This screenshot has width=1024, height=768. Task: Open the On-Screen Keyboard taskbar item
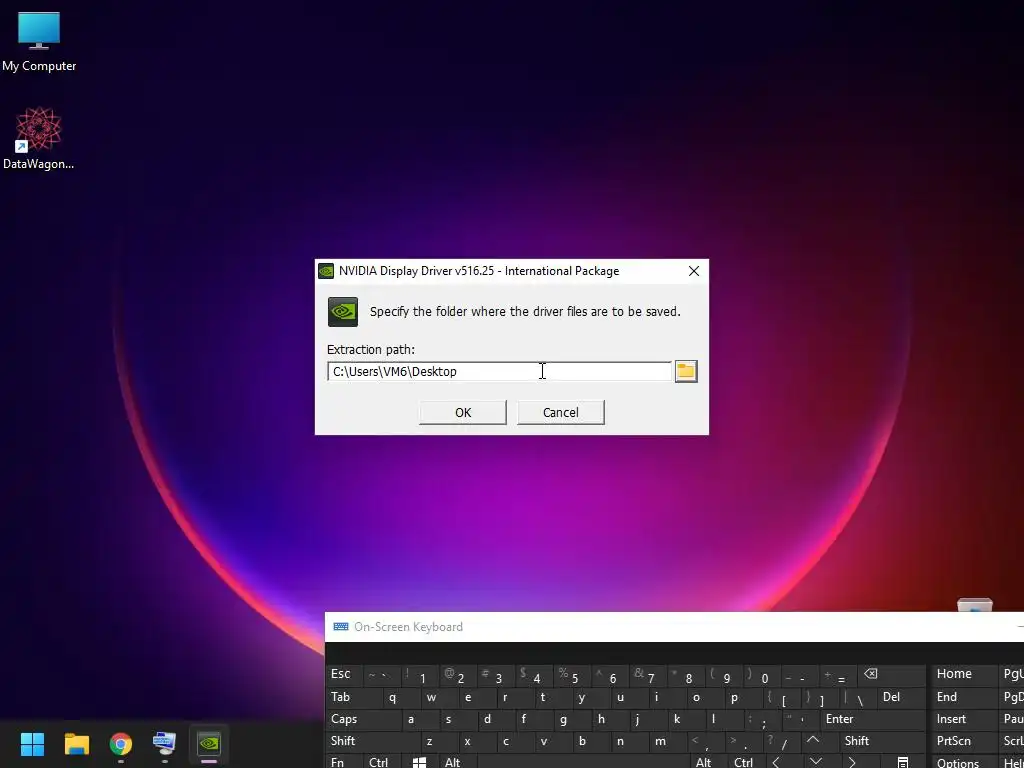[165, 744]
